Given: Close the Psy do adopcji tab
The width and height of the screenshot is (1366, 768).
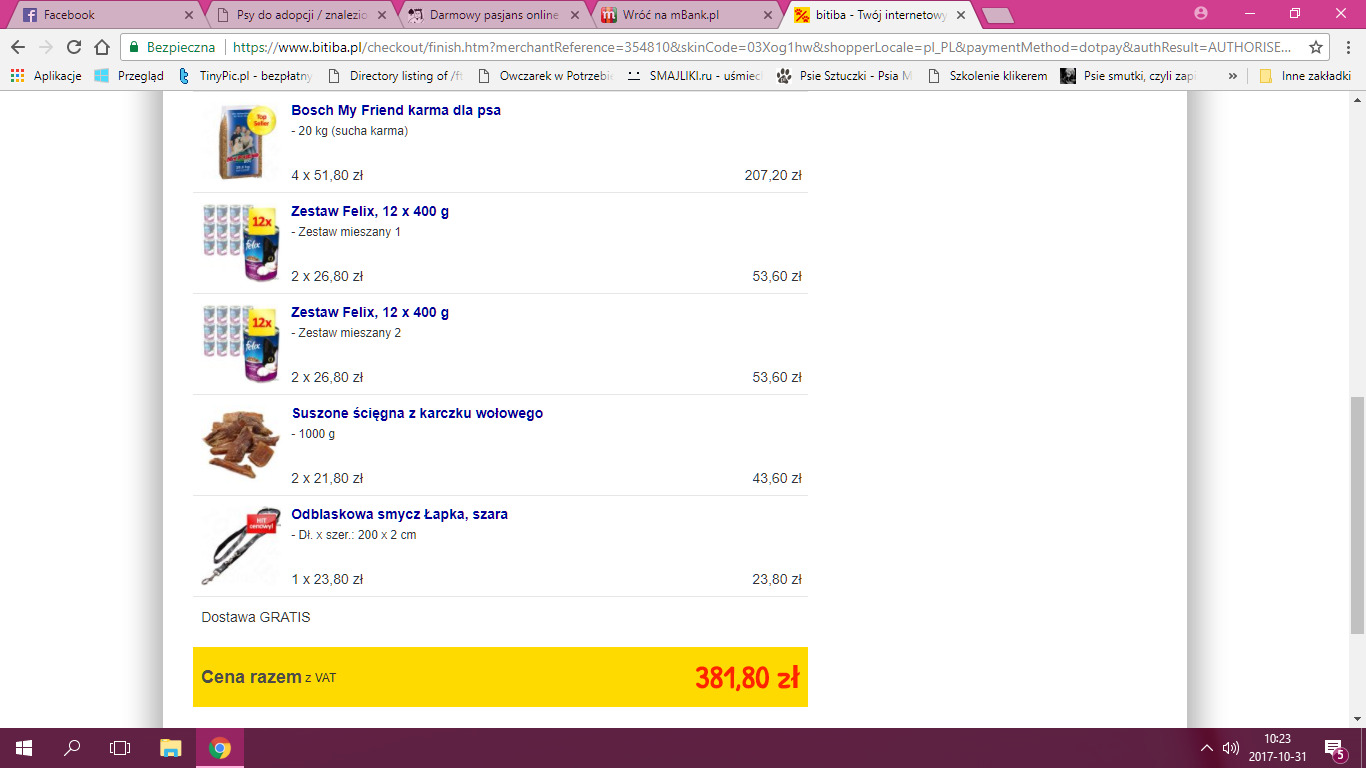Looking at the screenshot, I should 382,15.
